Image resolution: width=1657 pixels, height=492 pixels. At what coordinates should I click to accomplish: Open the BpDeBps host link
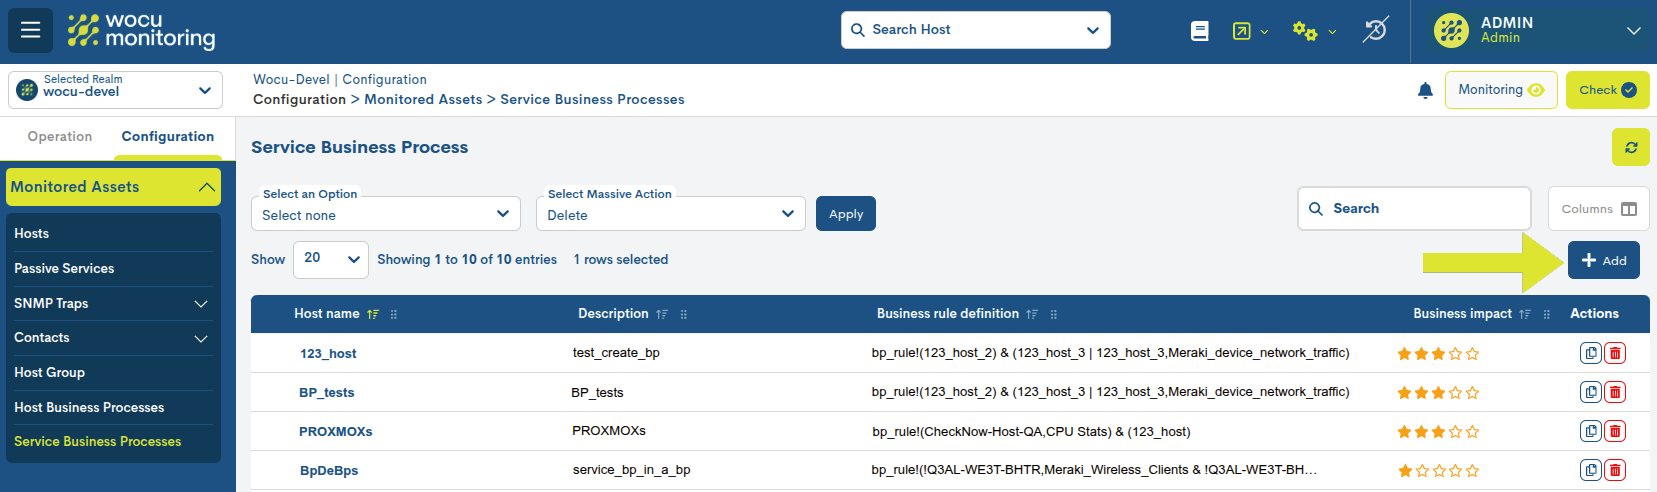pos(329,470)
